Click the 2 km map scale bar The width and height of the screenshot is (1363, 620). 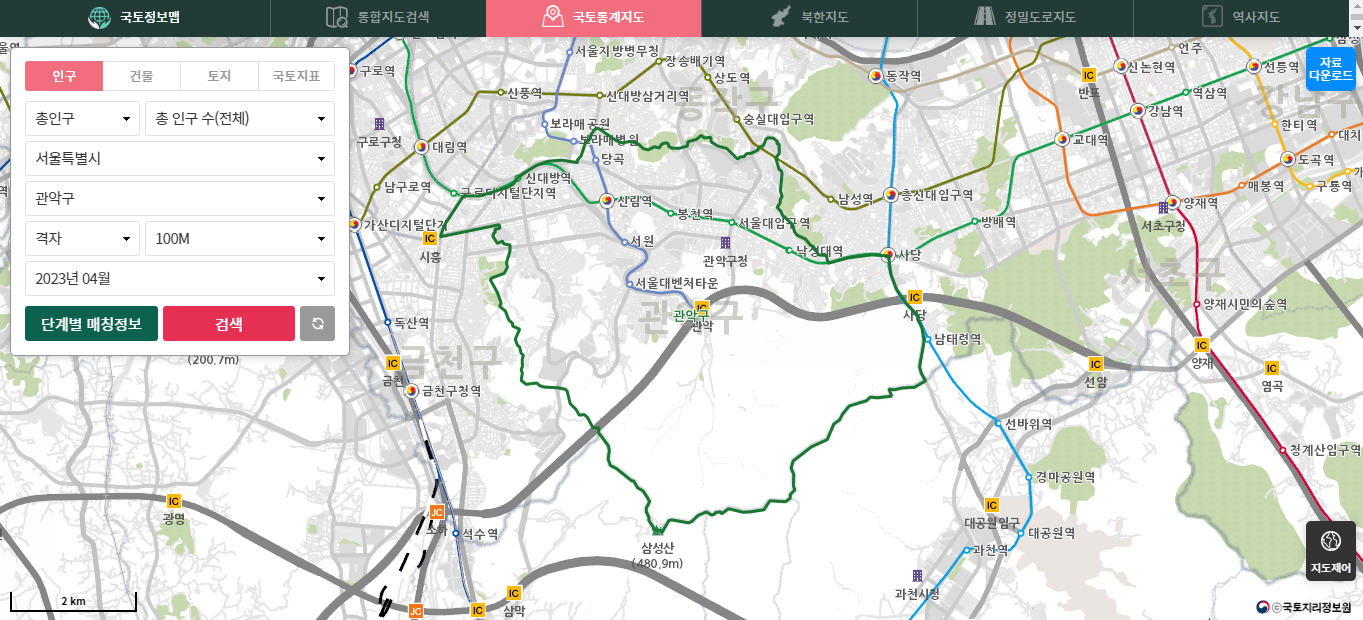(x=73, y=601)
